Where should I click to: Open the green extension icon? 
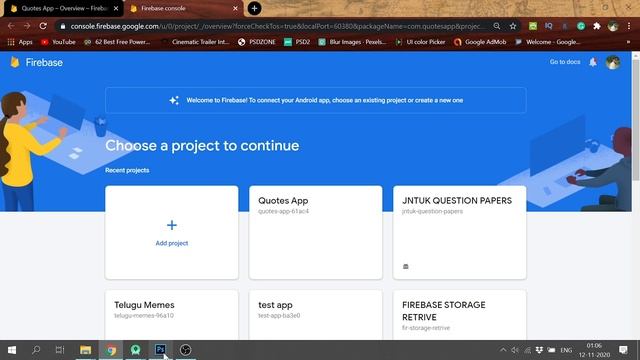(x=533, y=26)
